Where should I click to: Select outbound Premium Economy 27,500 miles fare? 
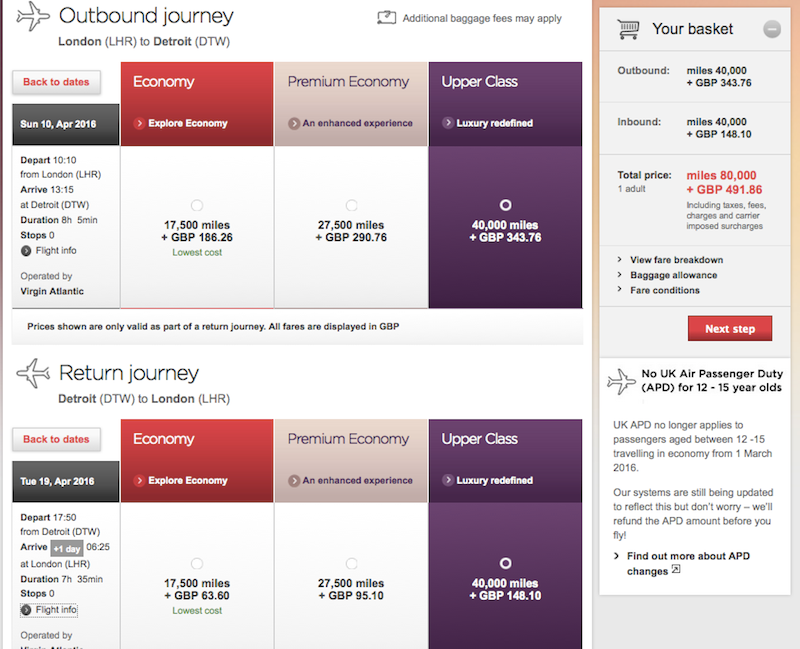350,205
